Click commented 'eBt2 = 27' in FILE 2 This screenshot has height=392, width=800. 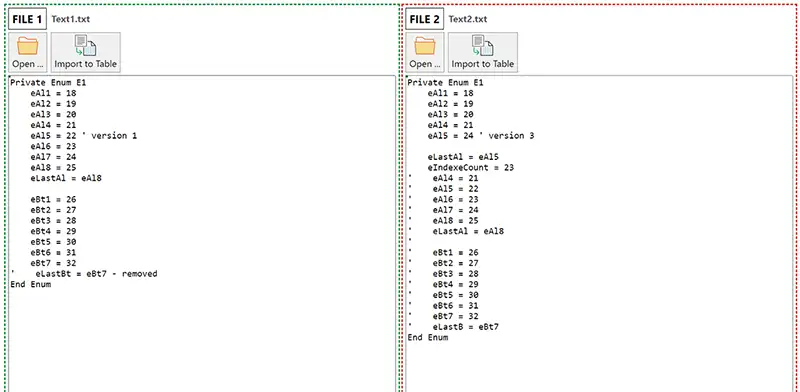[456, 263]
